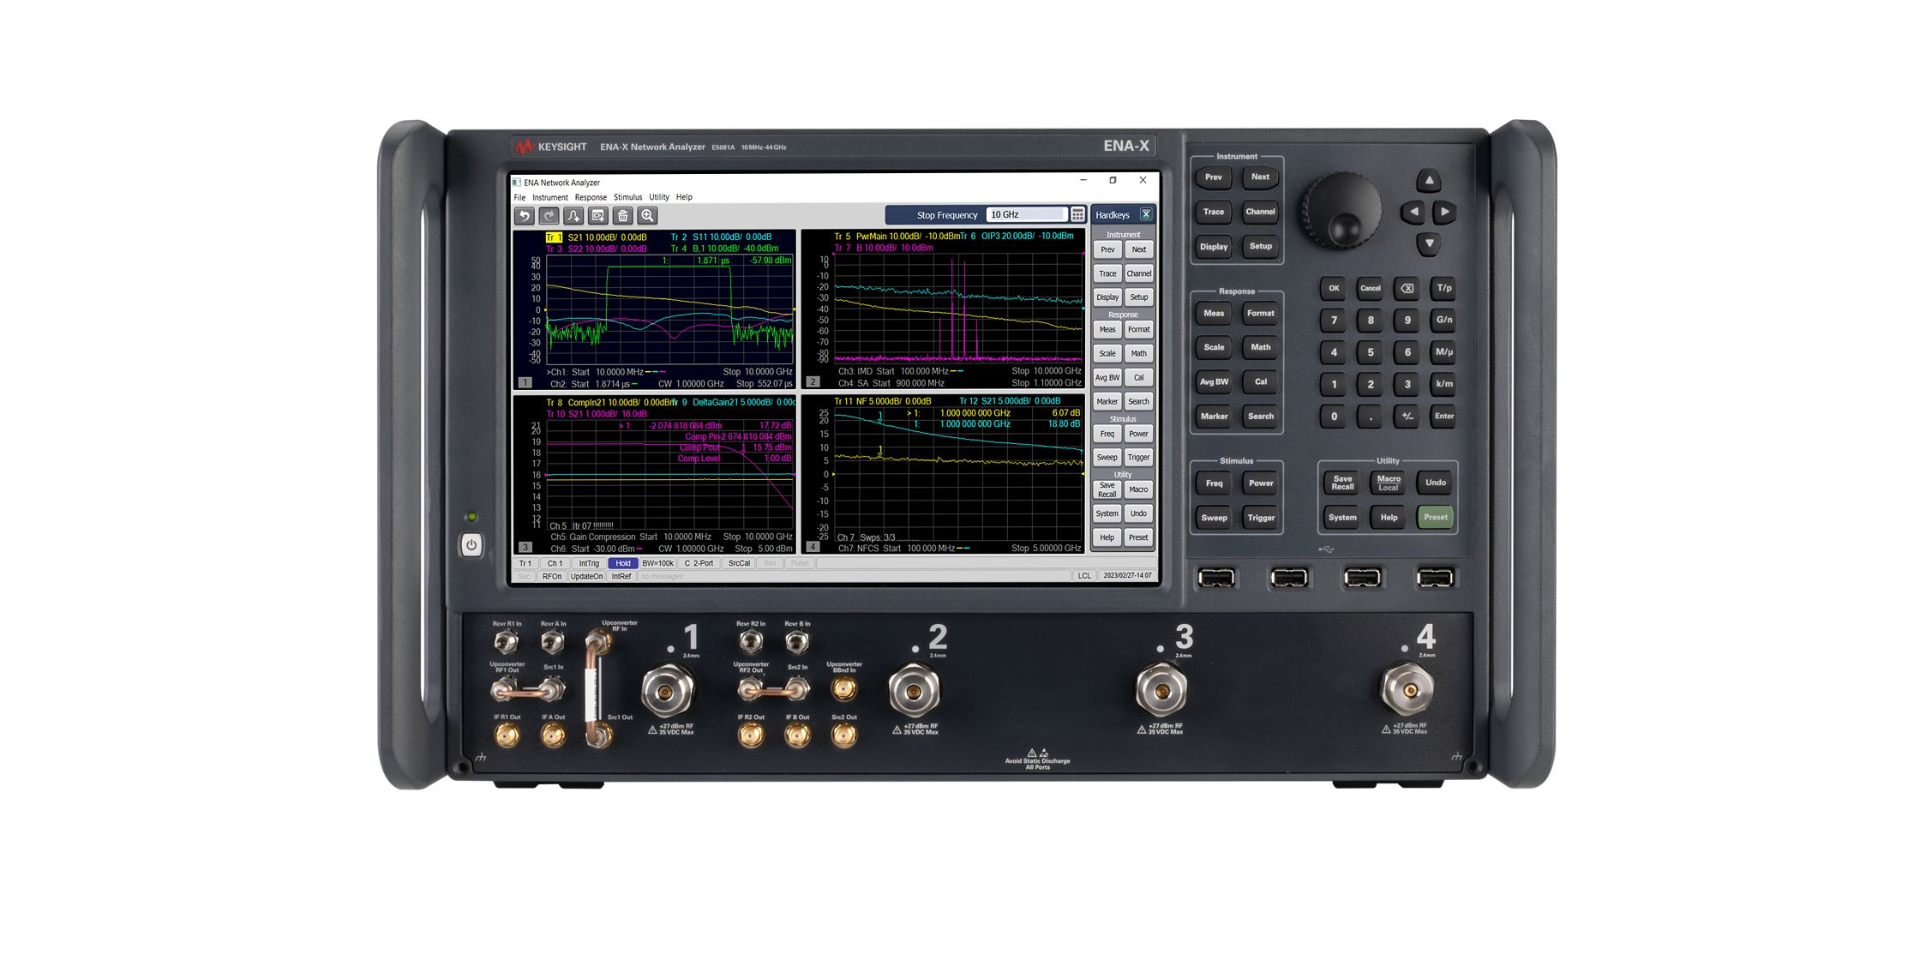Viewport: 1920px width, 960px height.
Task: Click the on-screen Sweep softkey in Hardkeys panel
Action: pos(1107,457)
